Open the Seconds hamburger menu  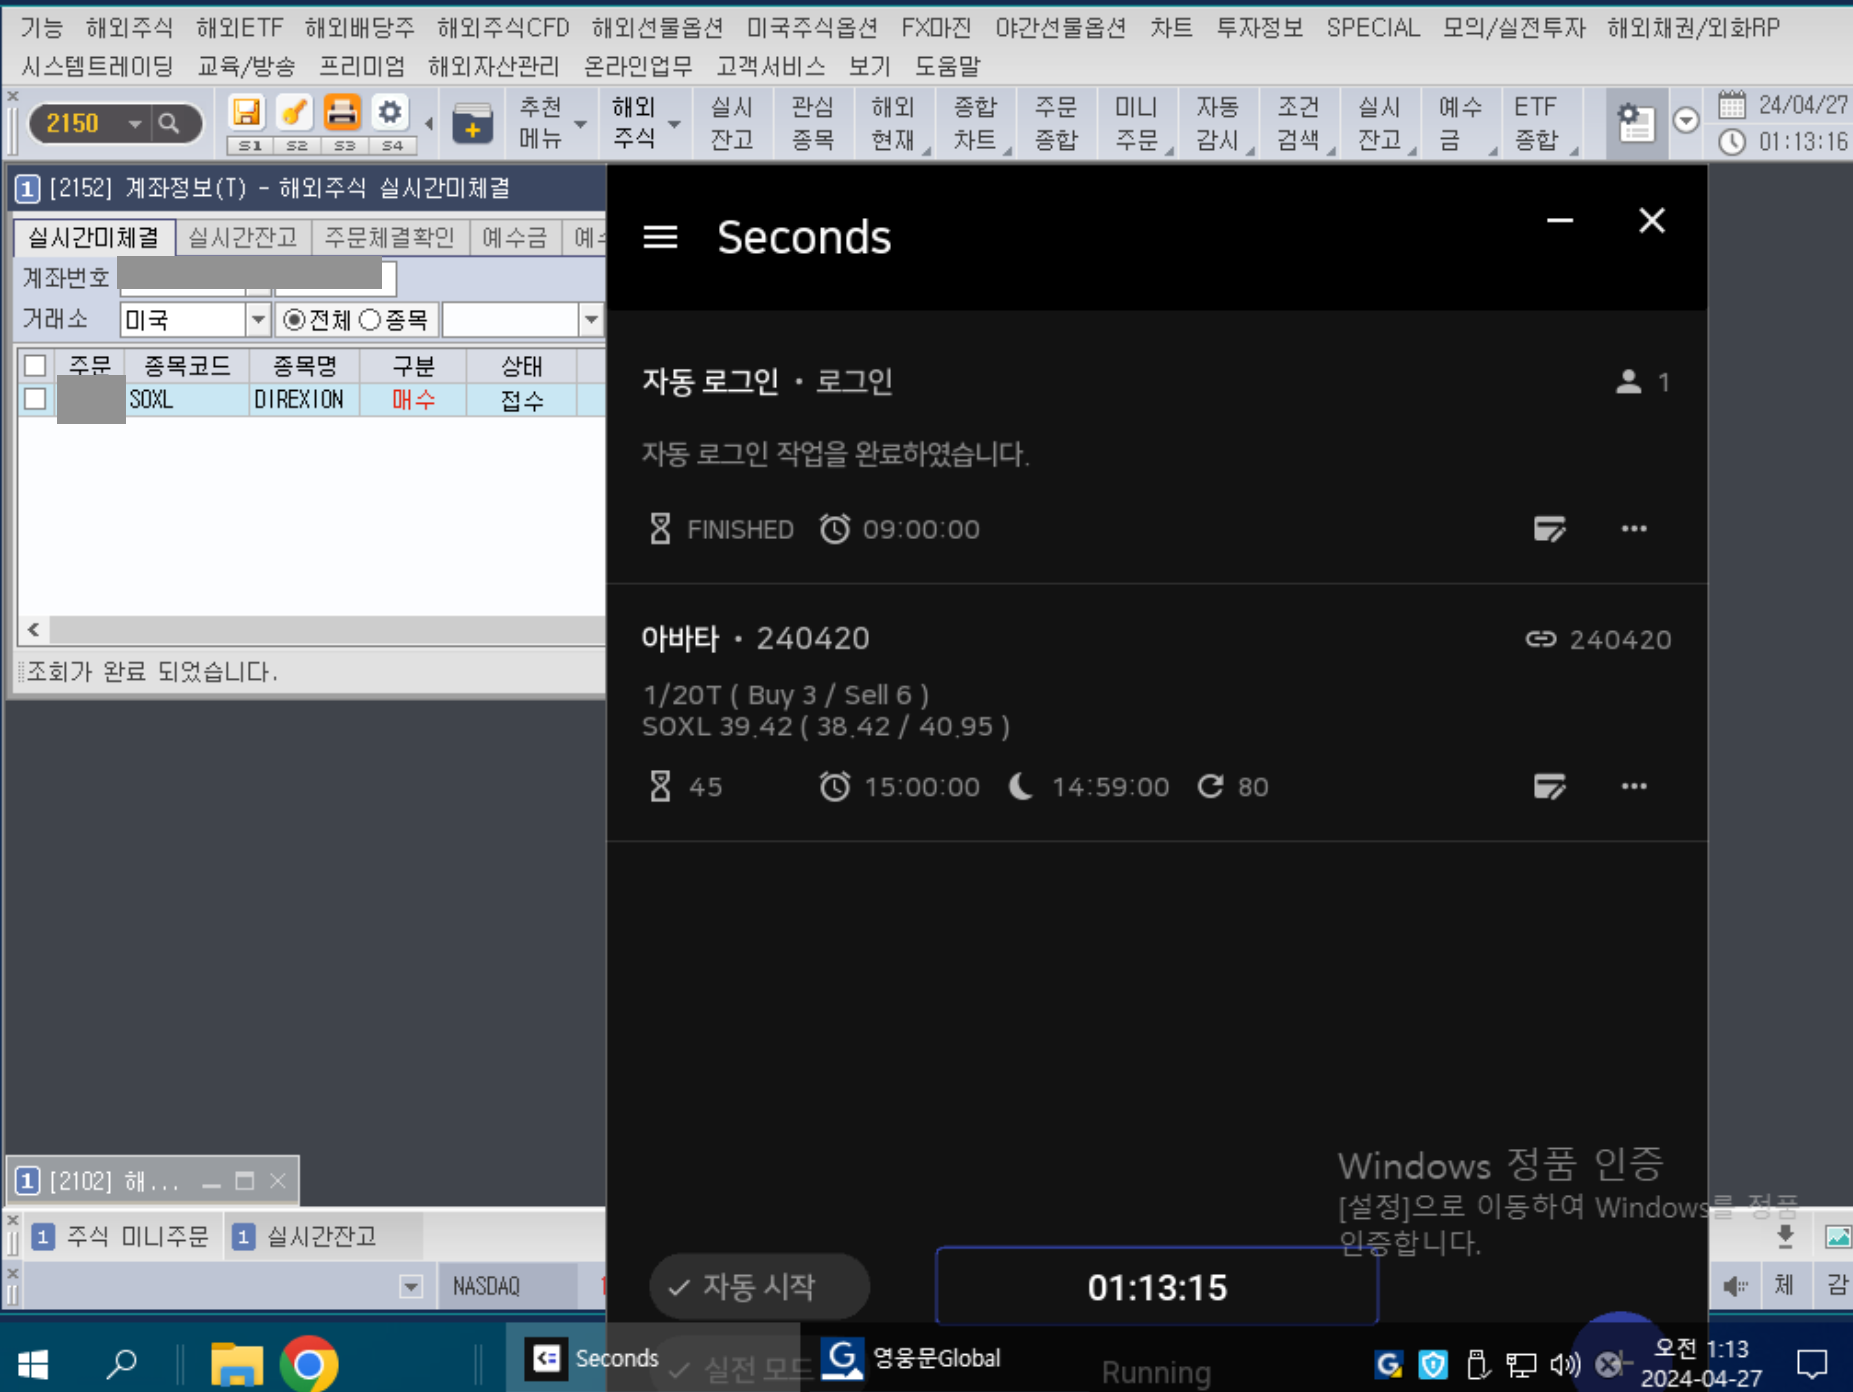coord(660,237)
